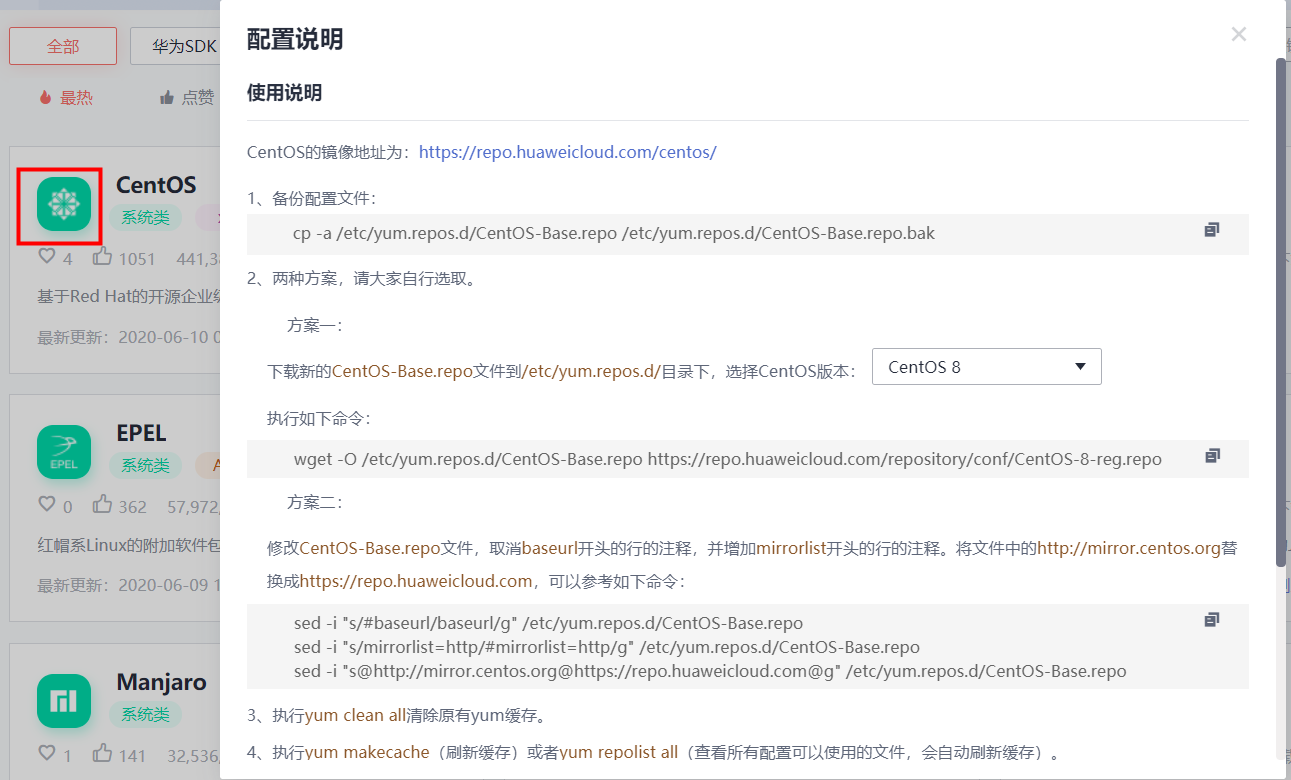Viewport: 1291px width, 780px height.
Task: Click the 红帽系Linux description text
Action: coord(129,545)
